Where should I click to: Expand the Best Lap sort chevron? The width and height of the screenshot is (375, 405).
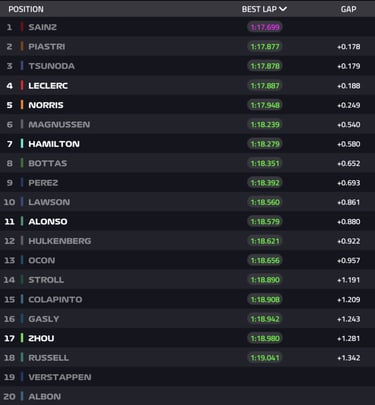283,9
